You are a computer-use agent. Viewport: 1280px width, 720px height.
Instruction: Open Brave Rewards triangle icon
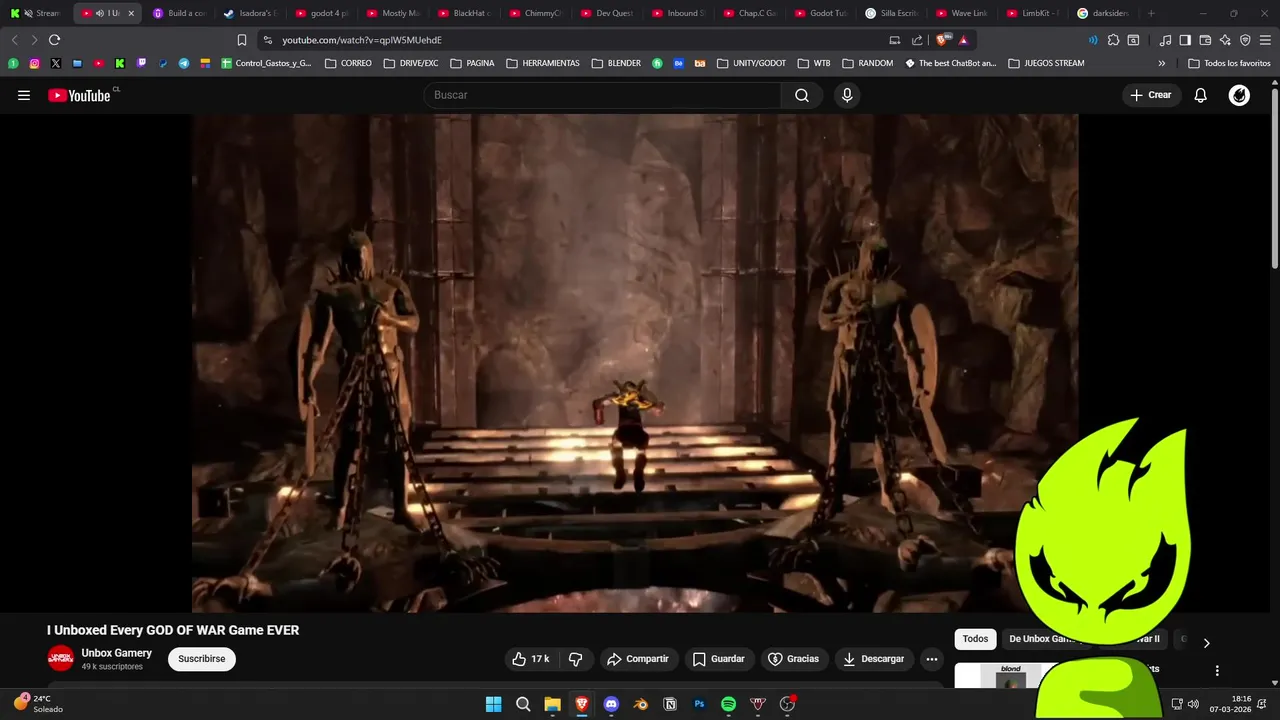963,40
